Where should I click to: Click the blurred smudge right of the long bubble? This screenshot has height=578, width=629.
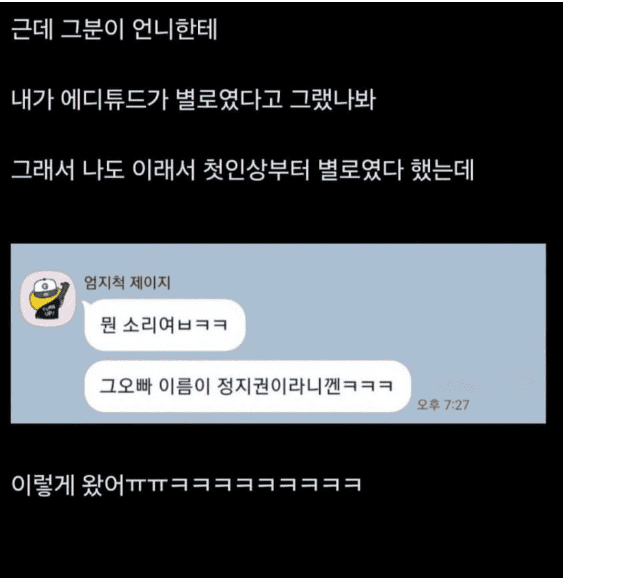click(457, 387)
